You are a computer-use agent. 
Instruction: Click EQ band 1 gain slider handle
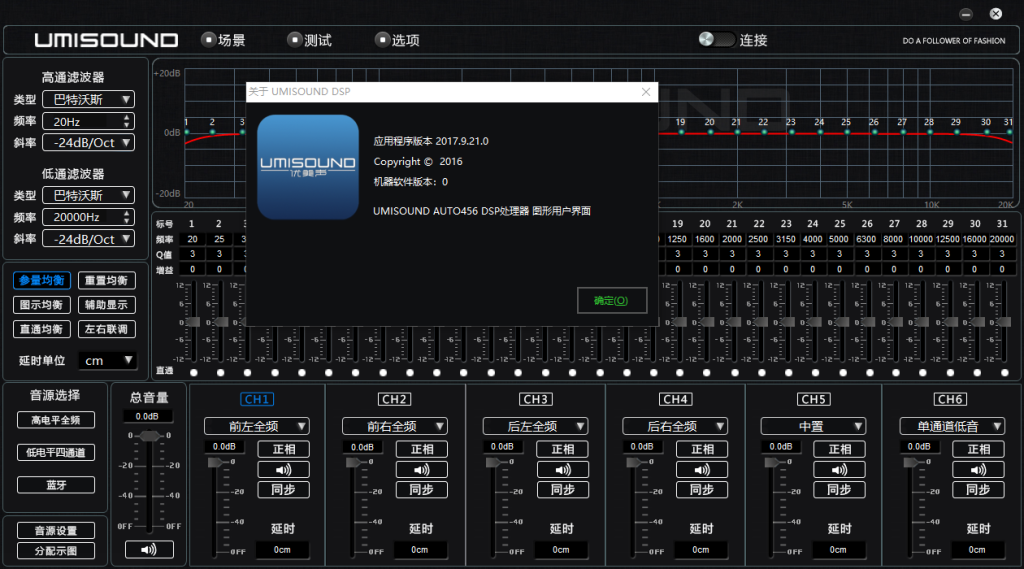pyautogui.click(x=193, y=322)
